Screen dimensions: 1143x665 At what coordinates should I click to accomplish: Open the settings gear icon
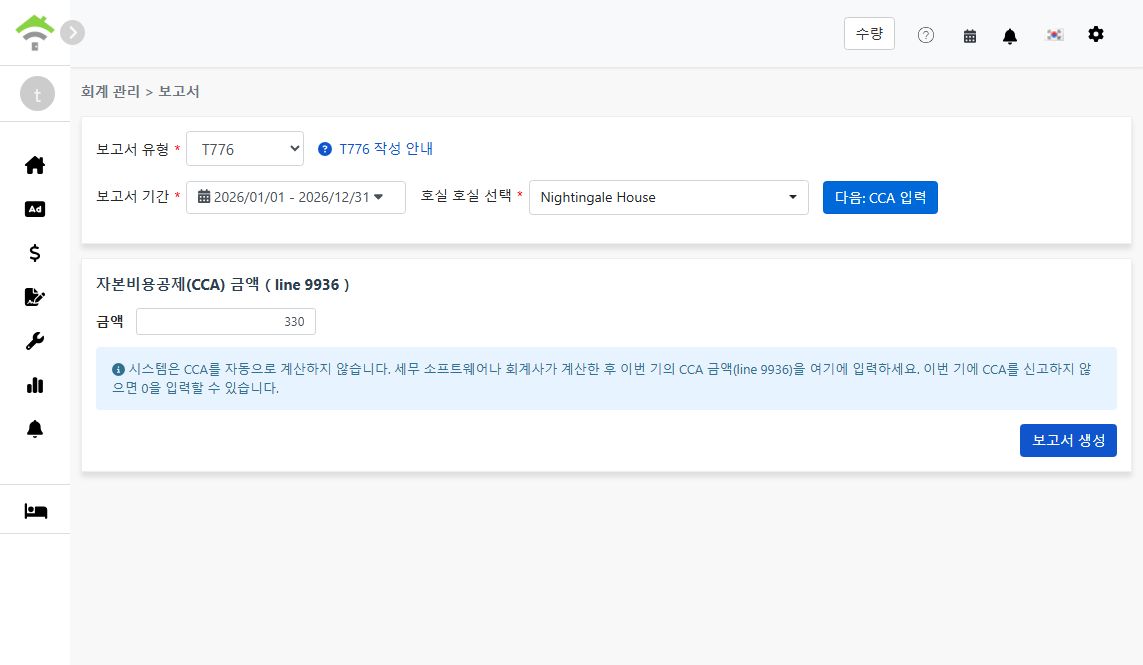[1096, 34]
